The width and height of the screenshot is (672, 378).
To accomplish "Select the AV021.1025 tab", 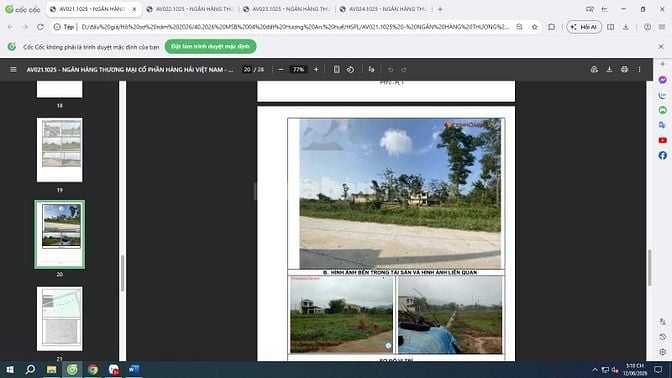I will coord(94,9).
